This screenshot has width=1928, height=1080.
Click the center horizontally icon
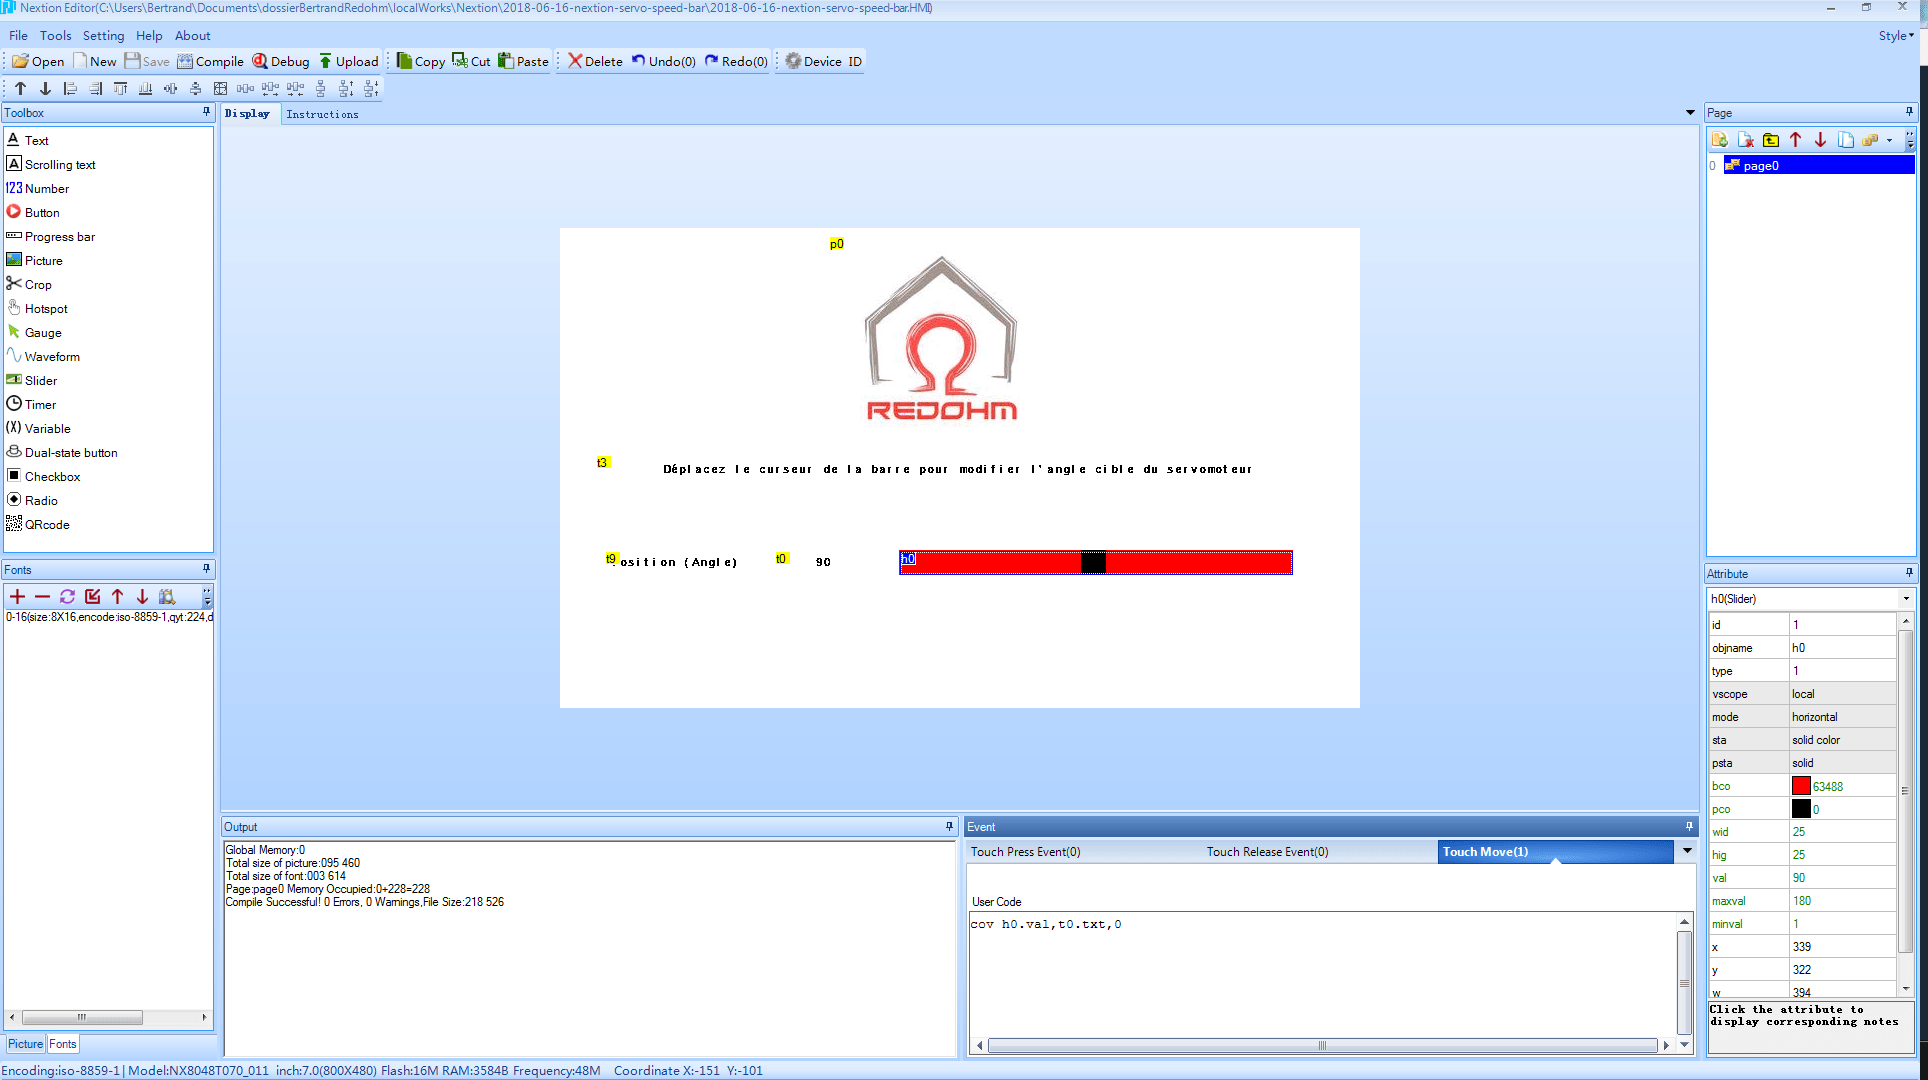point(170,88)
